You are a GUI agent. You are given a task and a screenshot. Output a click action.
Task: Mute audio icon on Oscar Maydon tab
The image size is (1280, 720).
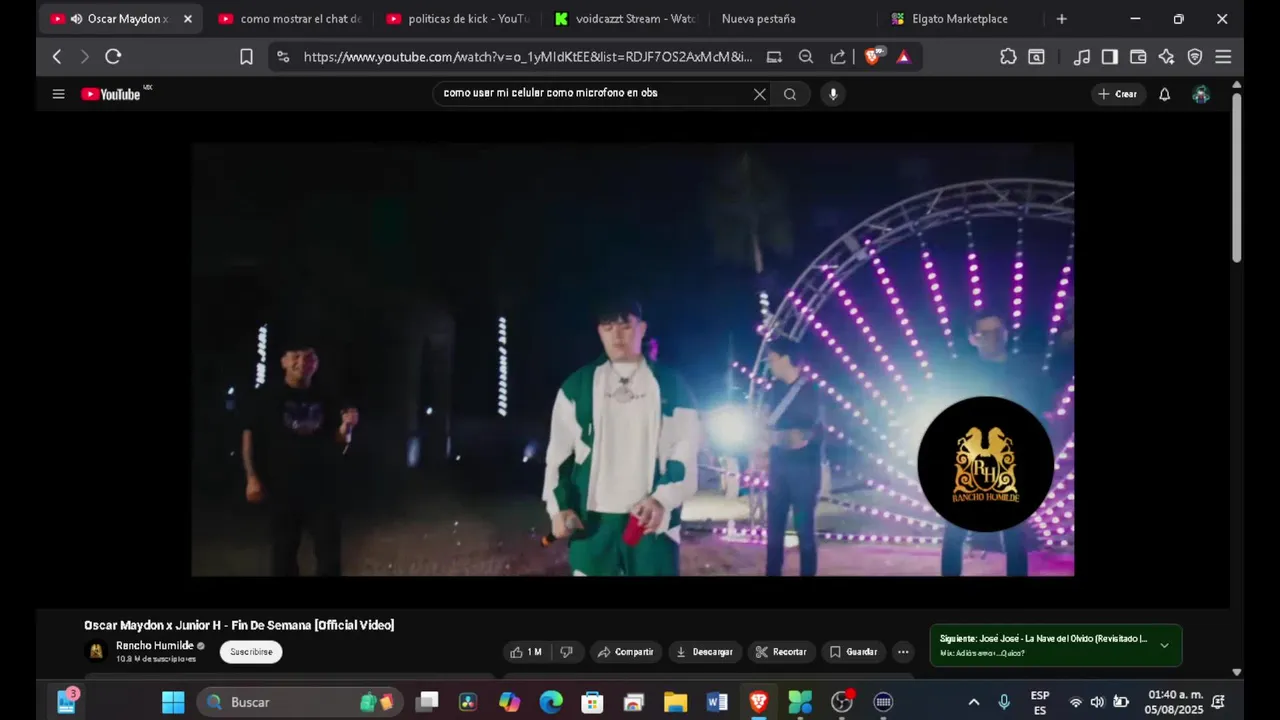coord(76,19)
